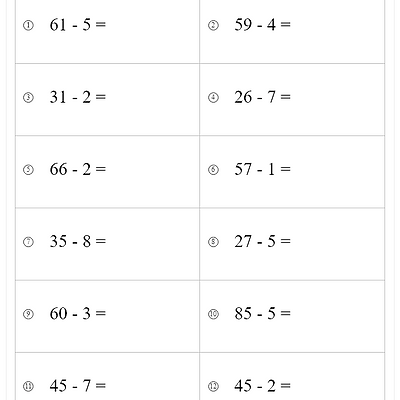Select the problem 85 - 5 =
Image resolution: width=400 pixels, height=400 pixels.
[x=262, y=313]
